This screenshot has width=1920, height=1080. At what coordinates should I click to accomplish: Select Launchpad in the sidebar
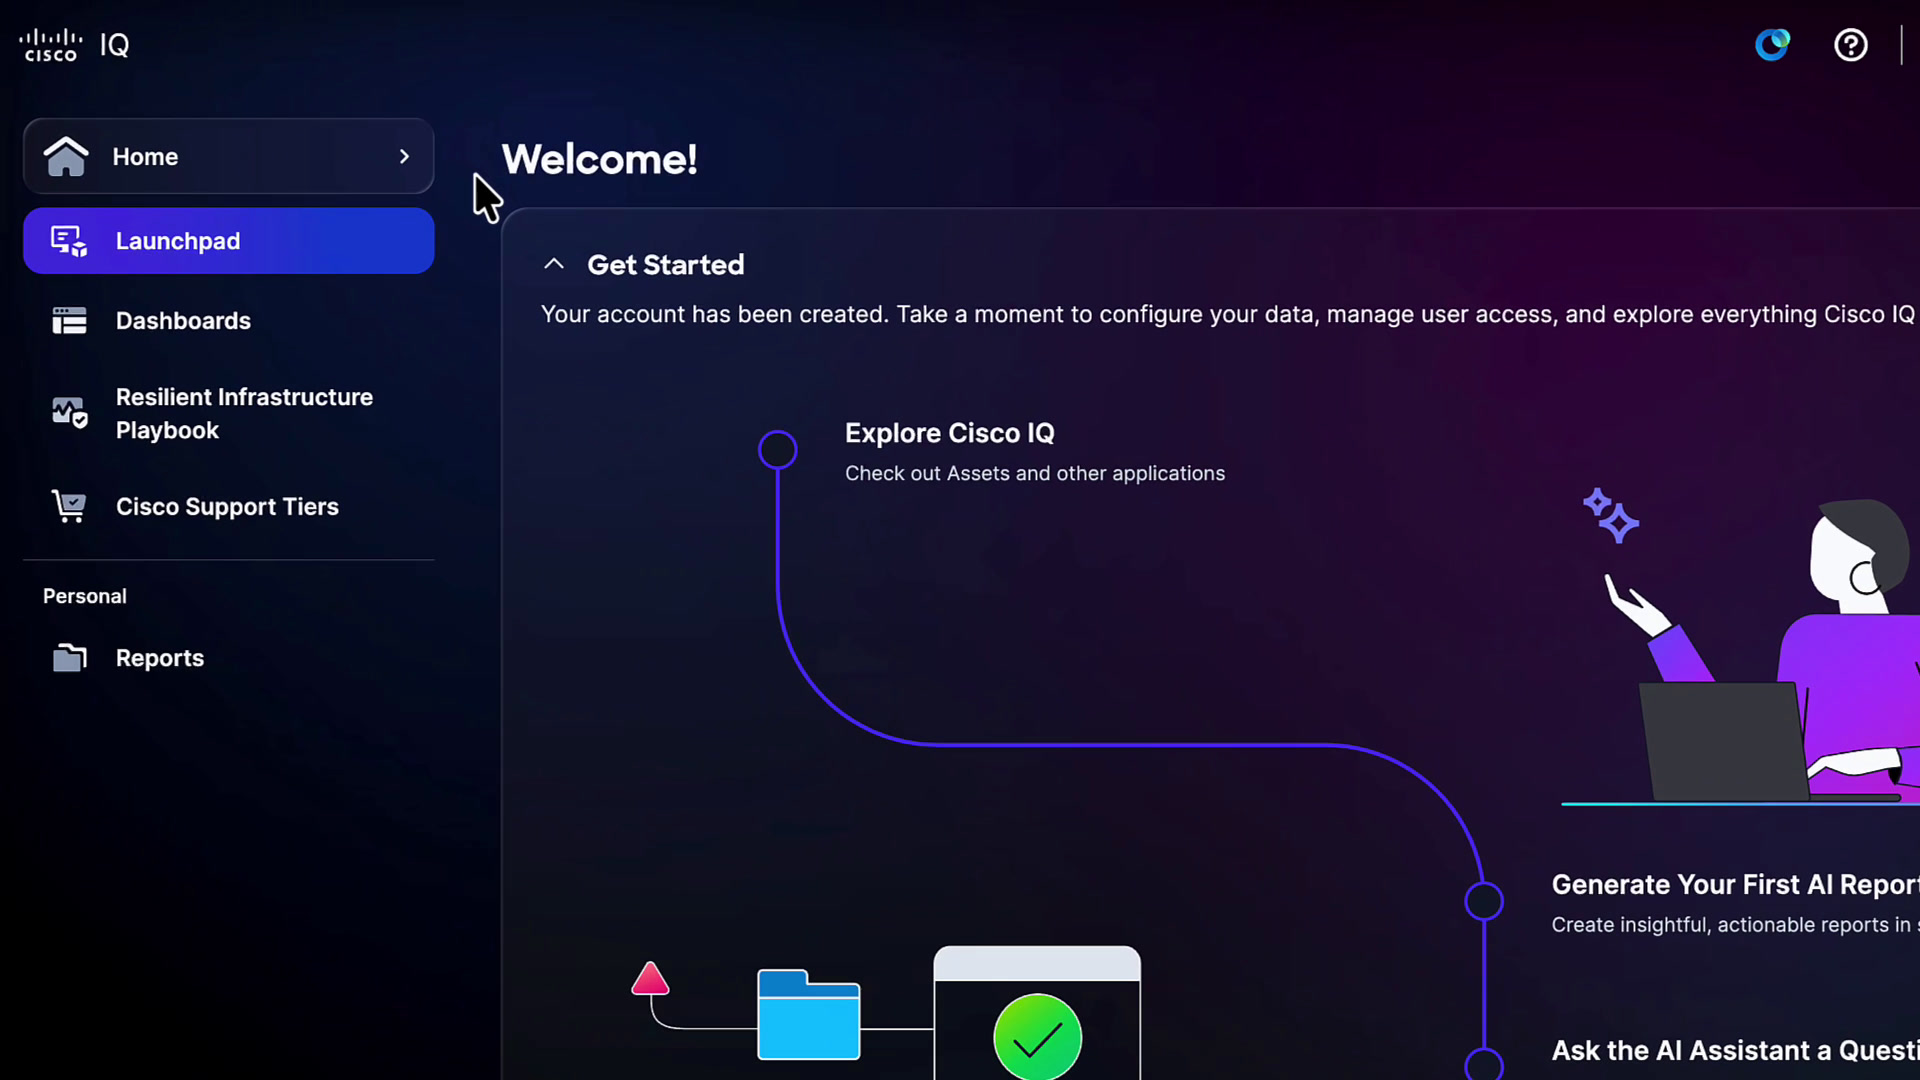(228, 241)
